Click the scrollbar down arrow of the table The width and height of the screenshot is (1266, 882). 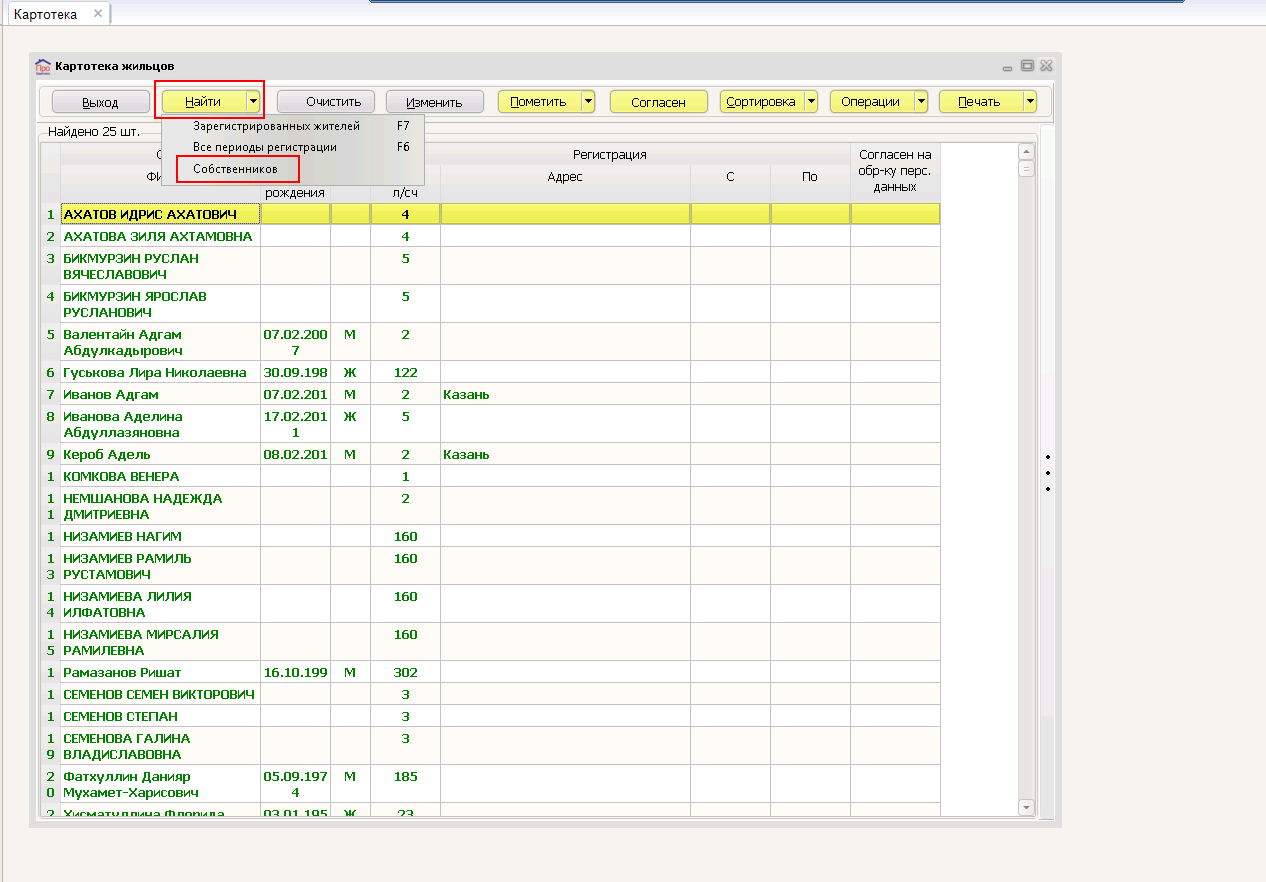[1025, 806]
